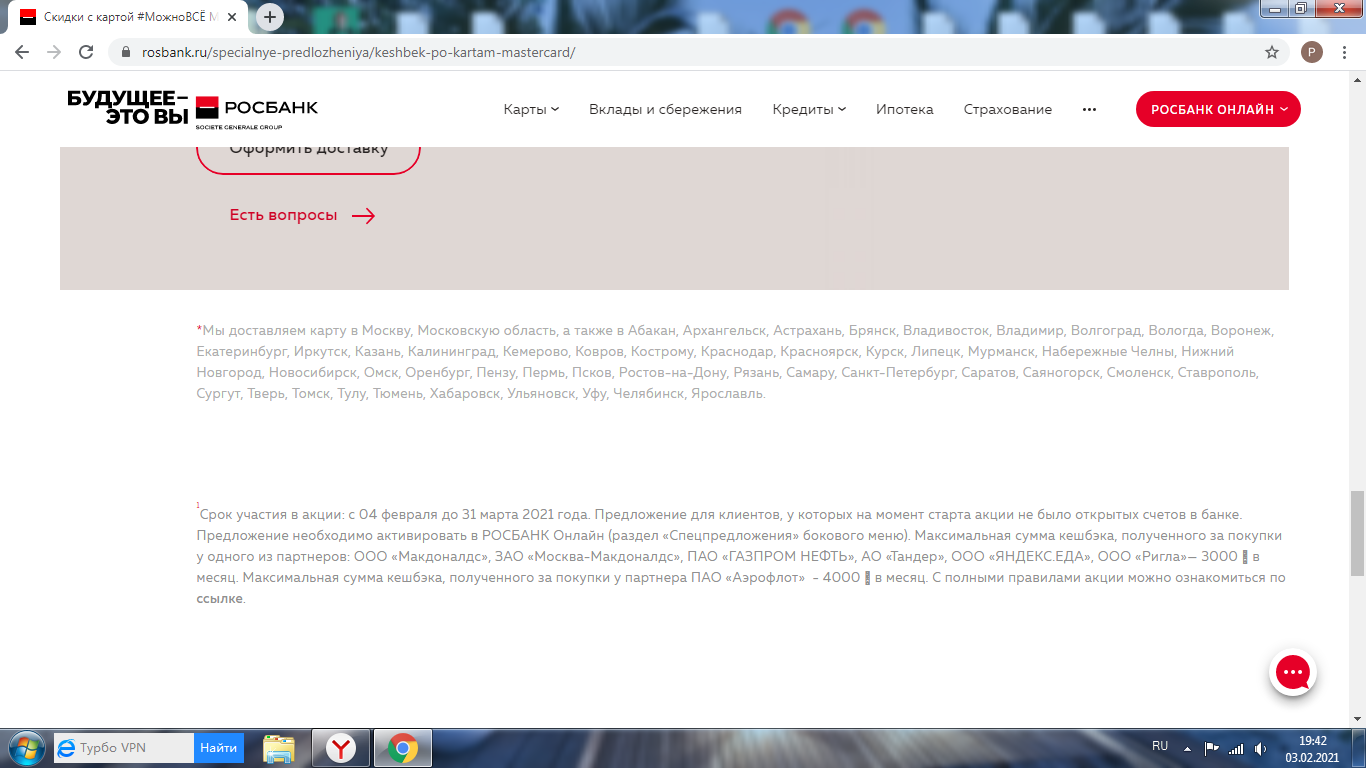
Task: Expand the Кредиты menu
Action: (x=809, y=109)
